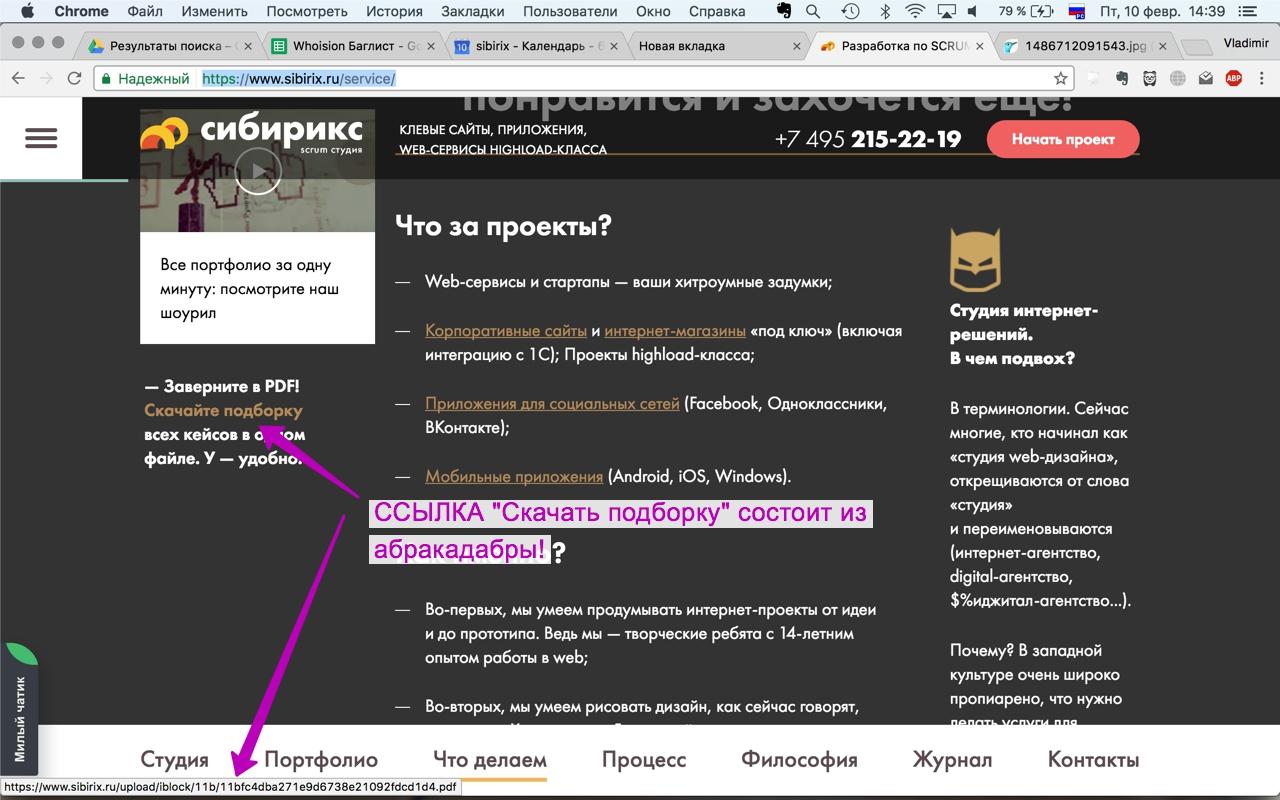Click the Sibirix logo
1280x800 pixels.
[252, 135]
